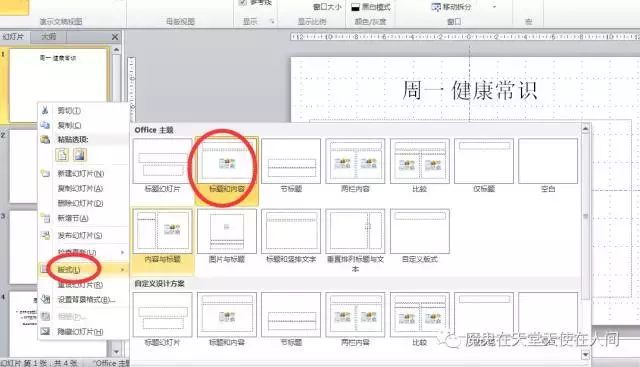Click 新增节 (Add Section) menu entry
The image size is (640, 367).
click(73, 218)
